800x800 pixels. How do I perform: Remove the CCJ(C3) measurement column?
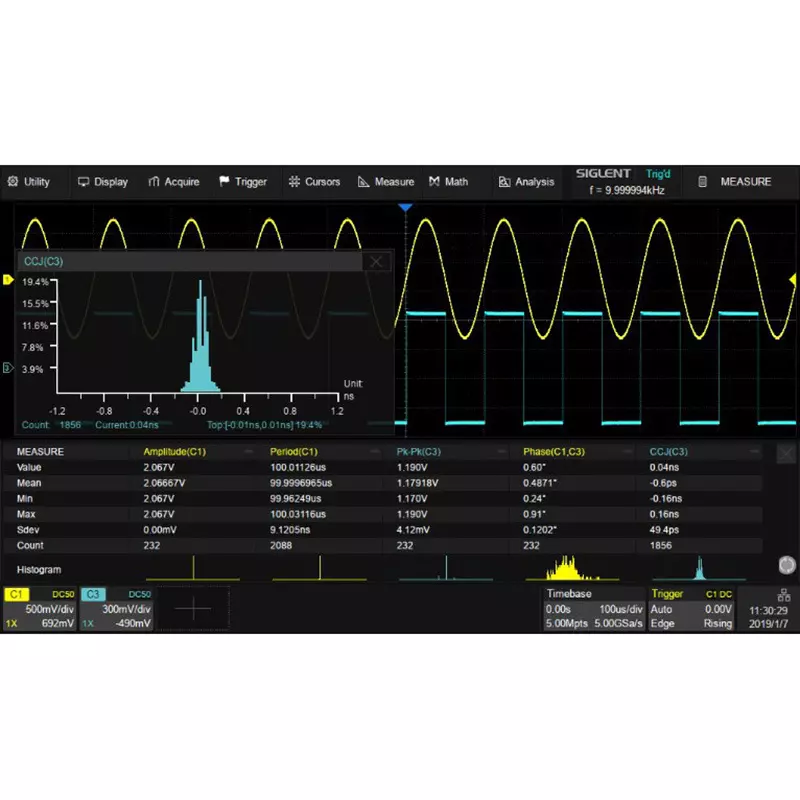(x=755, y=452)
